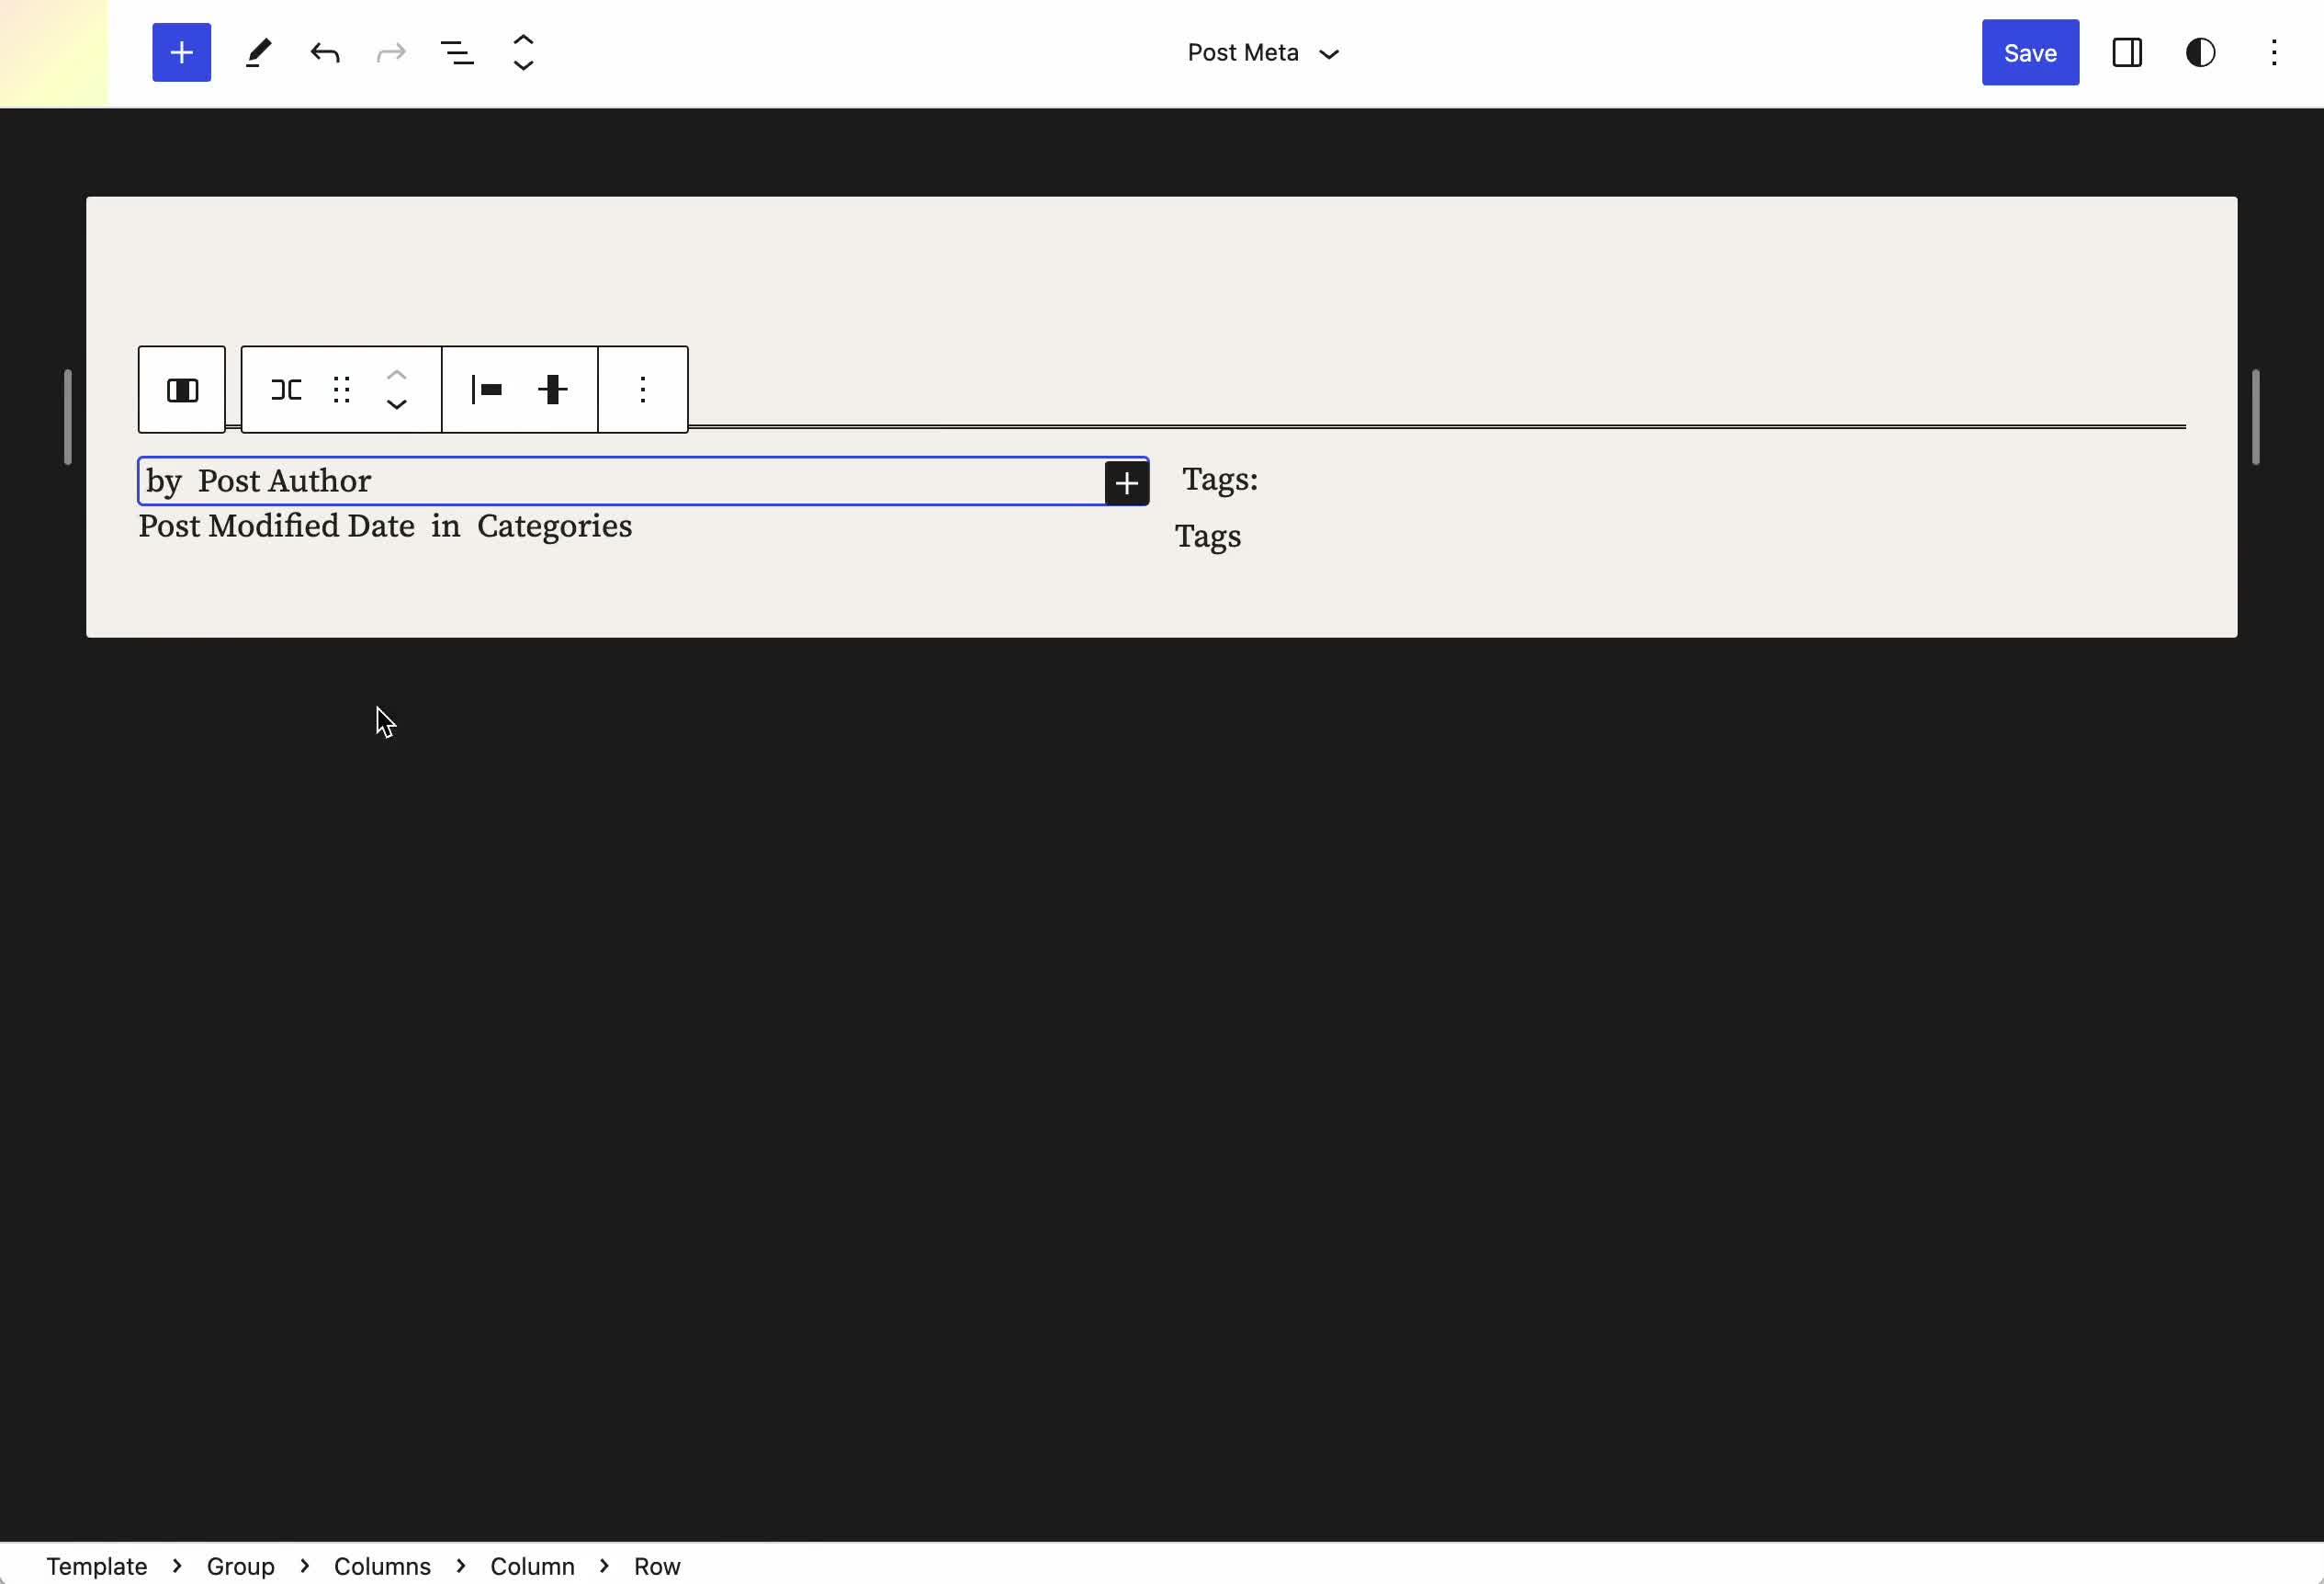Select the Tools pencil icon

258,52
